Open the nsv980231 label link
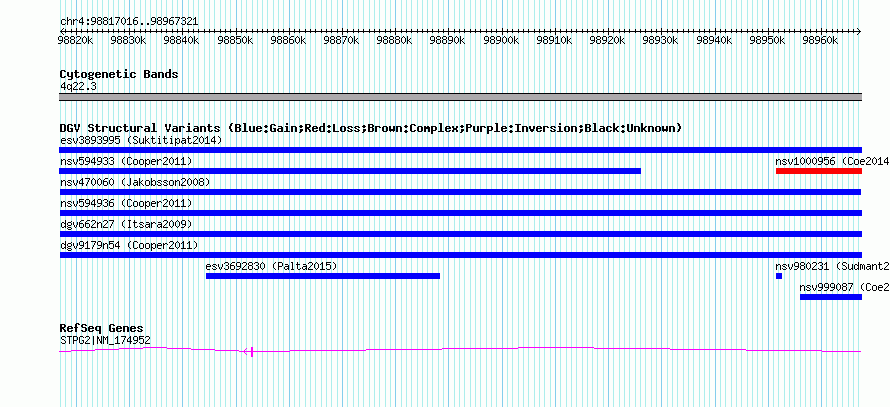Screen dimensions: 890x407 [x=832, y=266]
